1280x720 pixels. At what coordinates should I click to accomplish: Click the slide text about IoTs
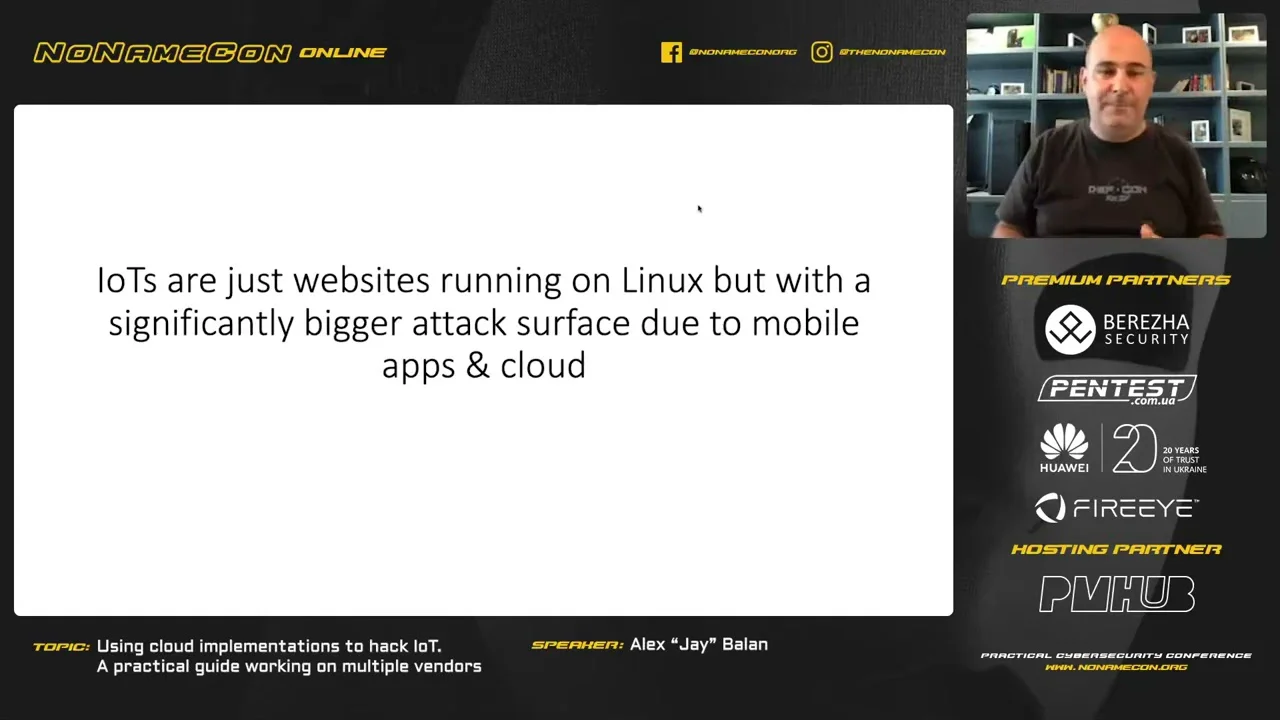484,322
